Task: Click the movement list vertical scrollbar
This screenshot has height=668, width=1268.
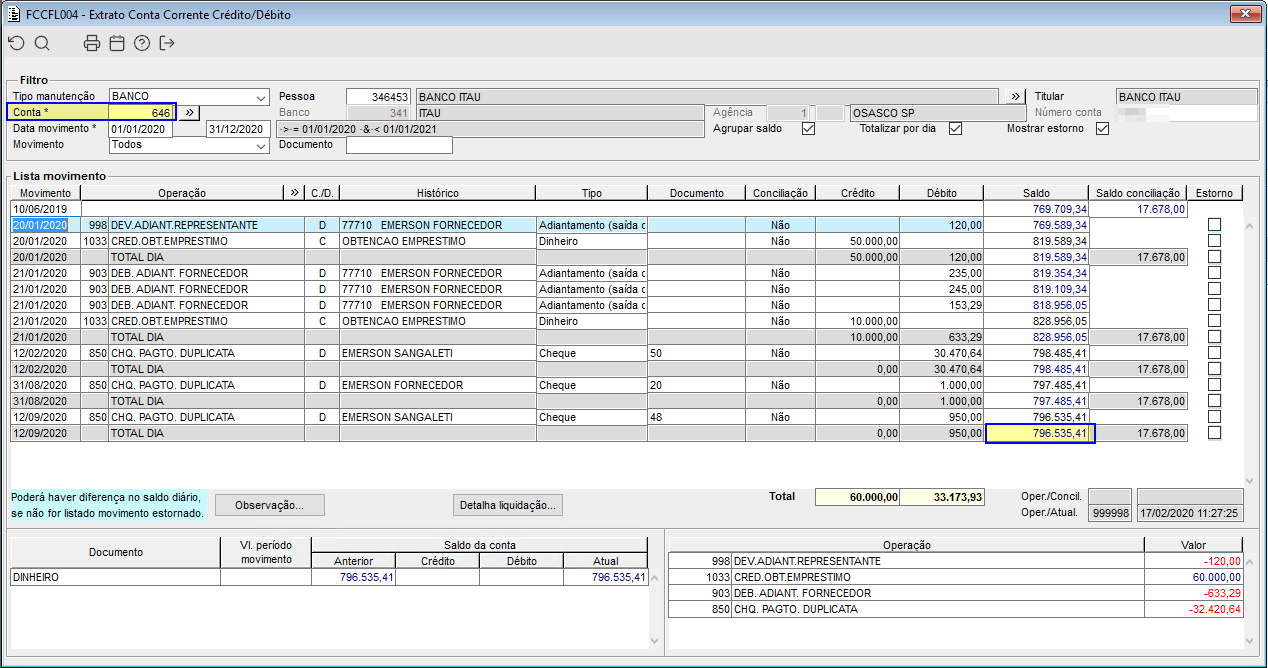Action: 1249,350
